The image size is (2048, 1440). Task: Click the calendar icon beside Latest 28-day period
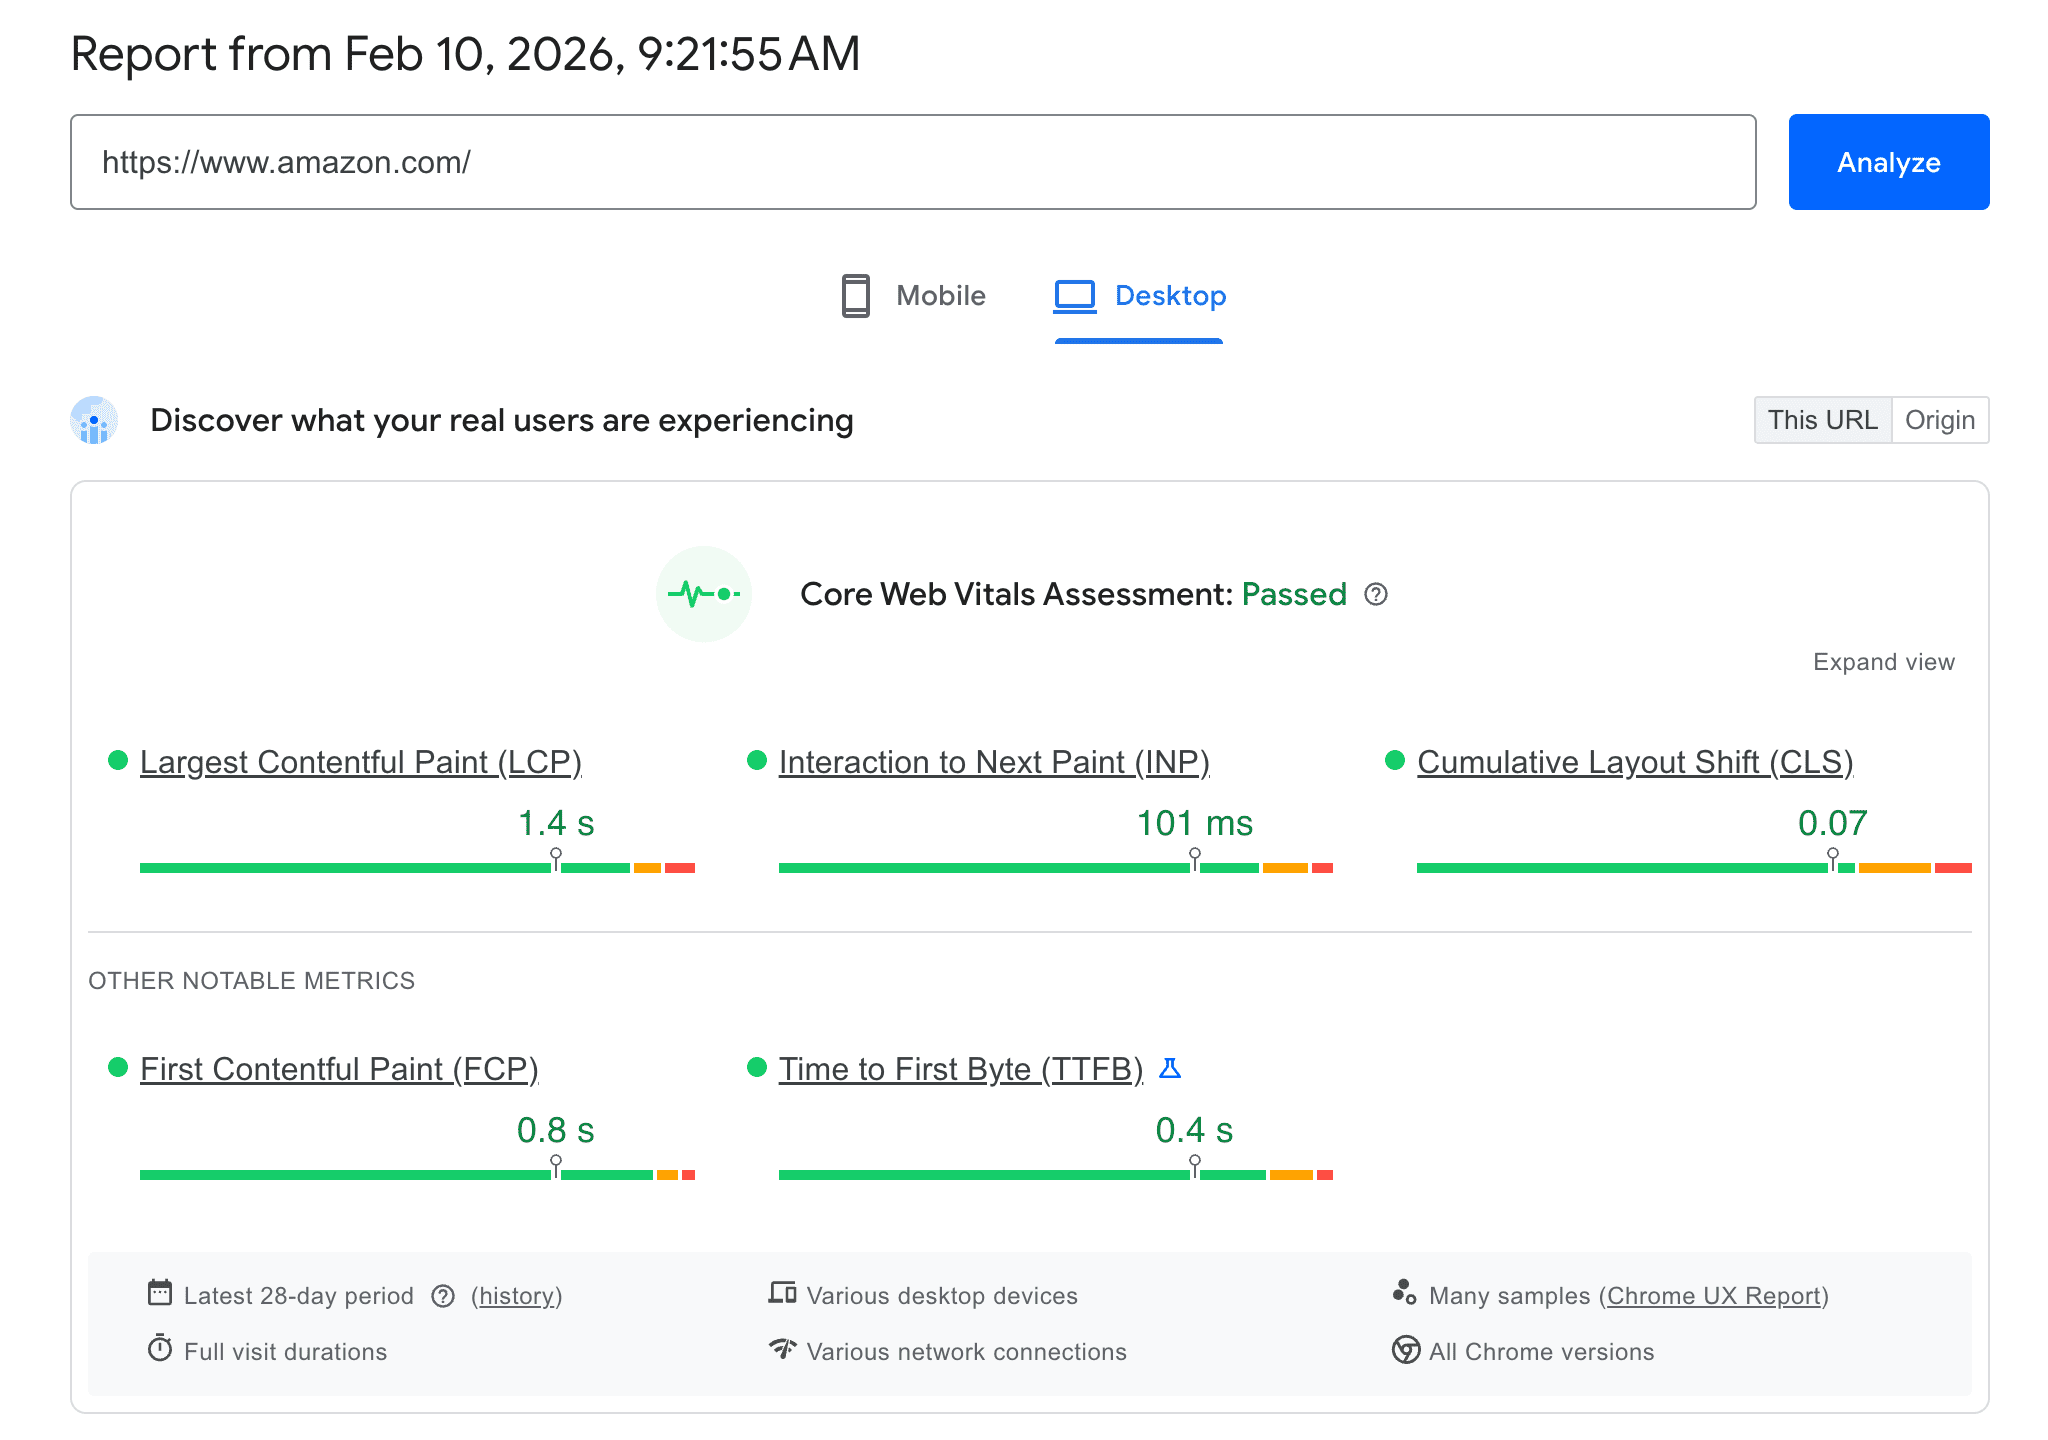[161, 1293]
